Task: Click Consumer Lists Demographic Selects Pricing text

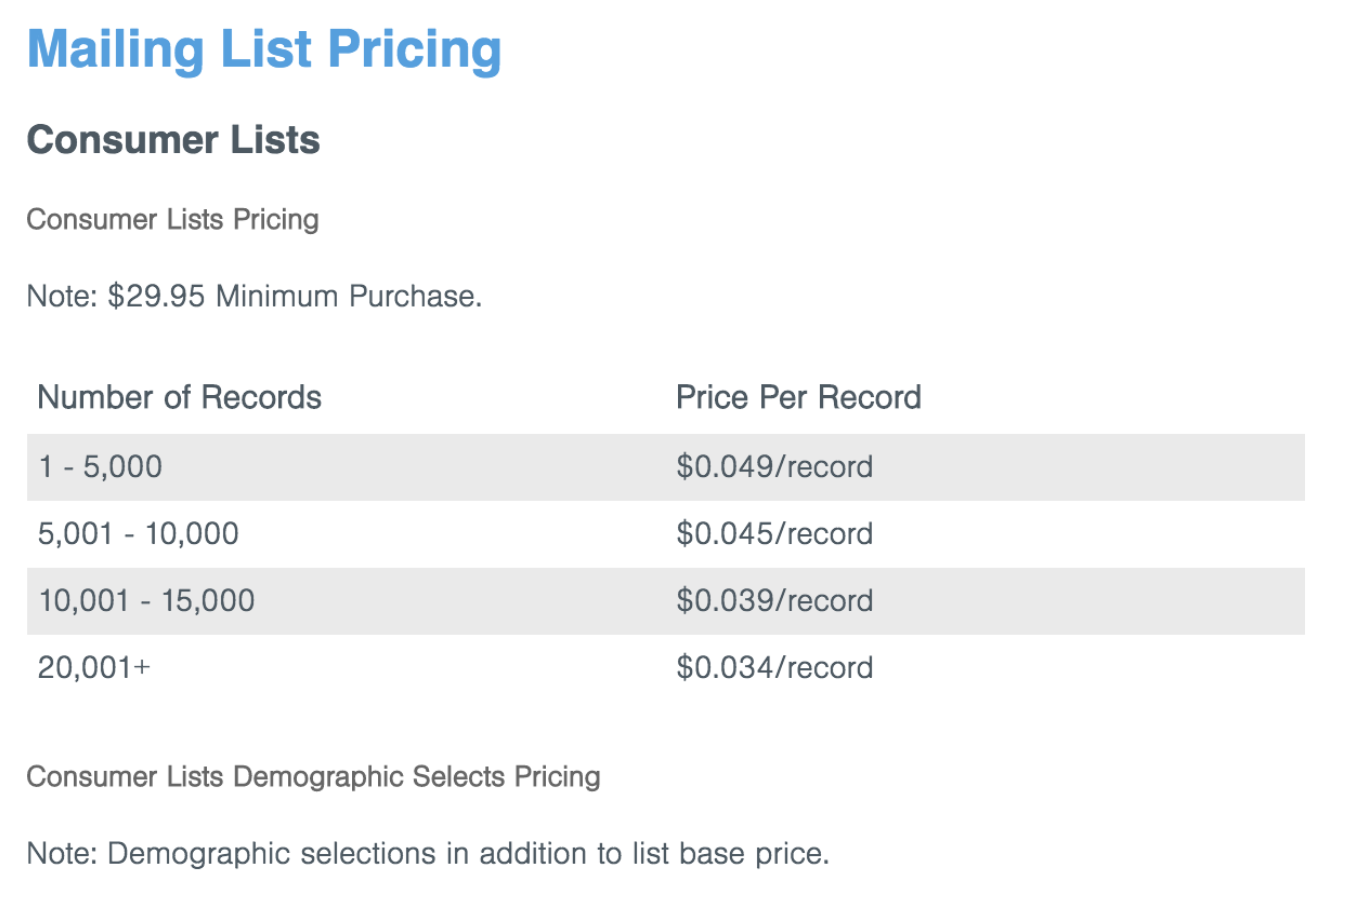Action: pyautogui.click(x=313, y=776)
